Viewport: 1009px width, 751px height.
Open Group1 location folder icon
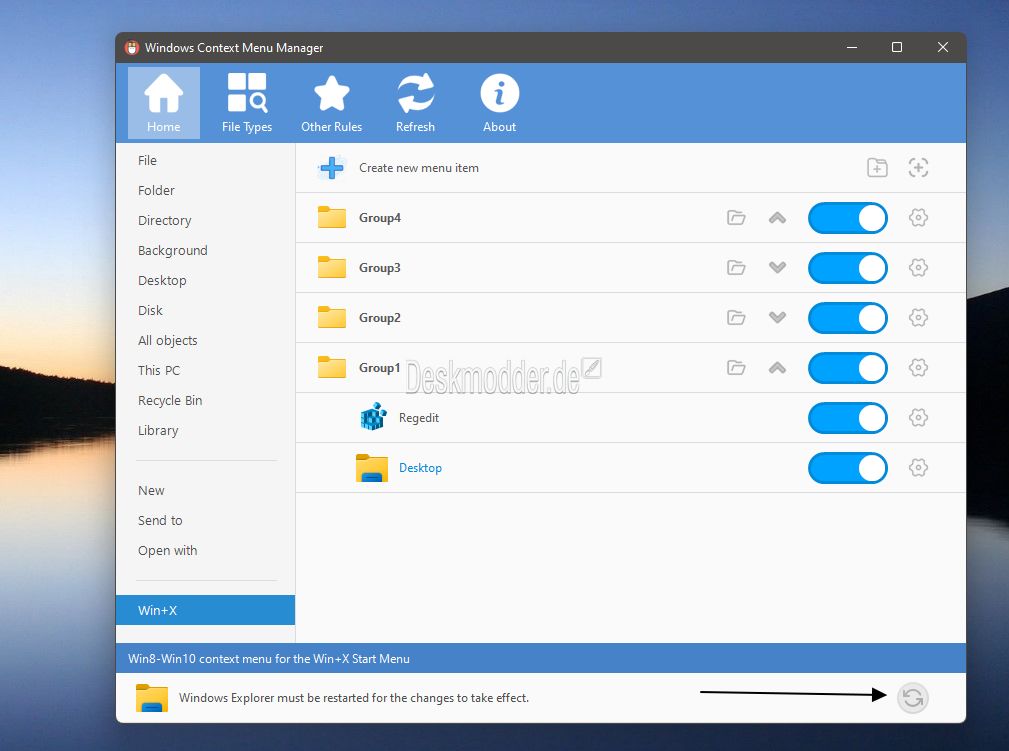click(x=736, y=367)
